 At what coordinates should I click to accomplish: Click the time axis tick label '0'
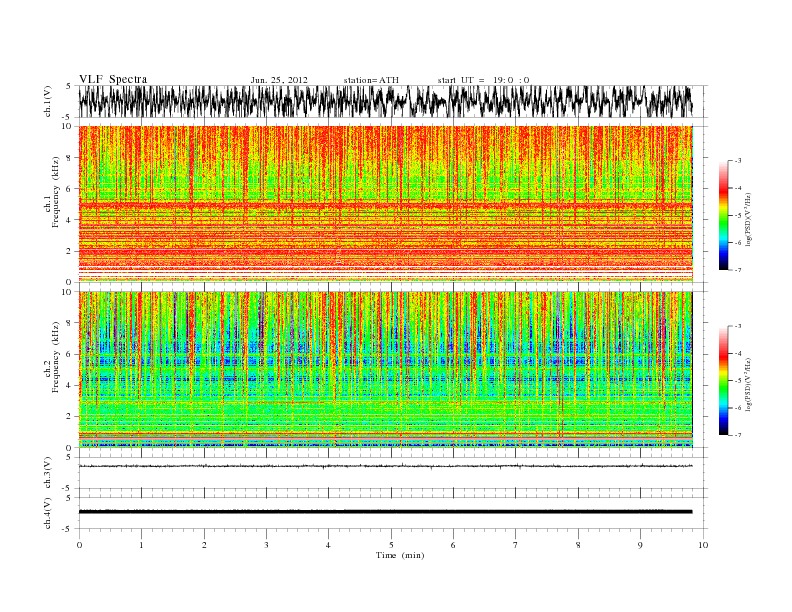click(79, 545)
